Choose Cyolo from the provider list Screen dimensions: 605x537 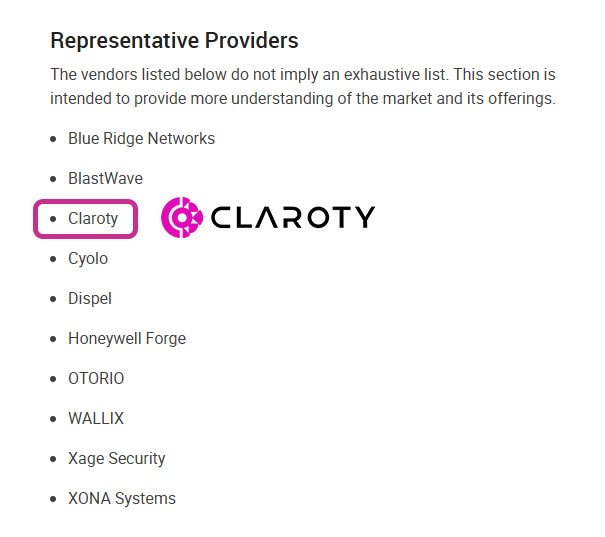tap(88, 258)
